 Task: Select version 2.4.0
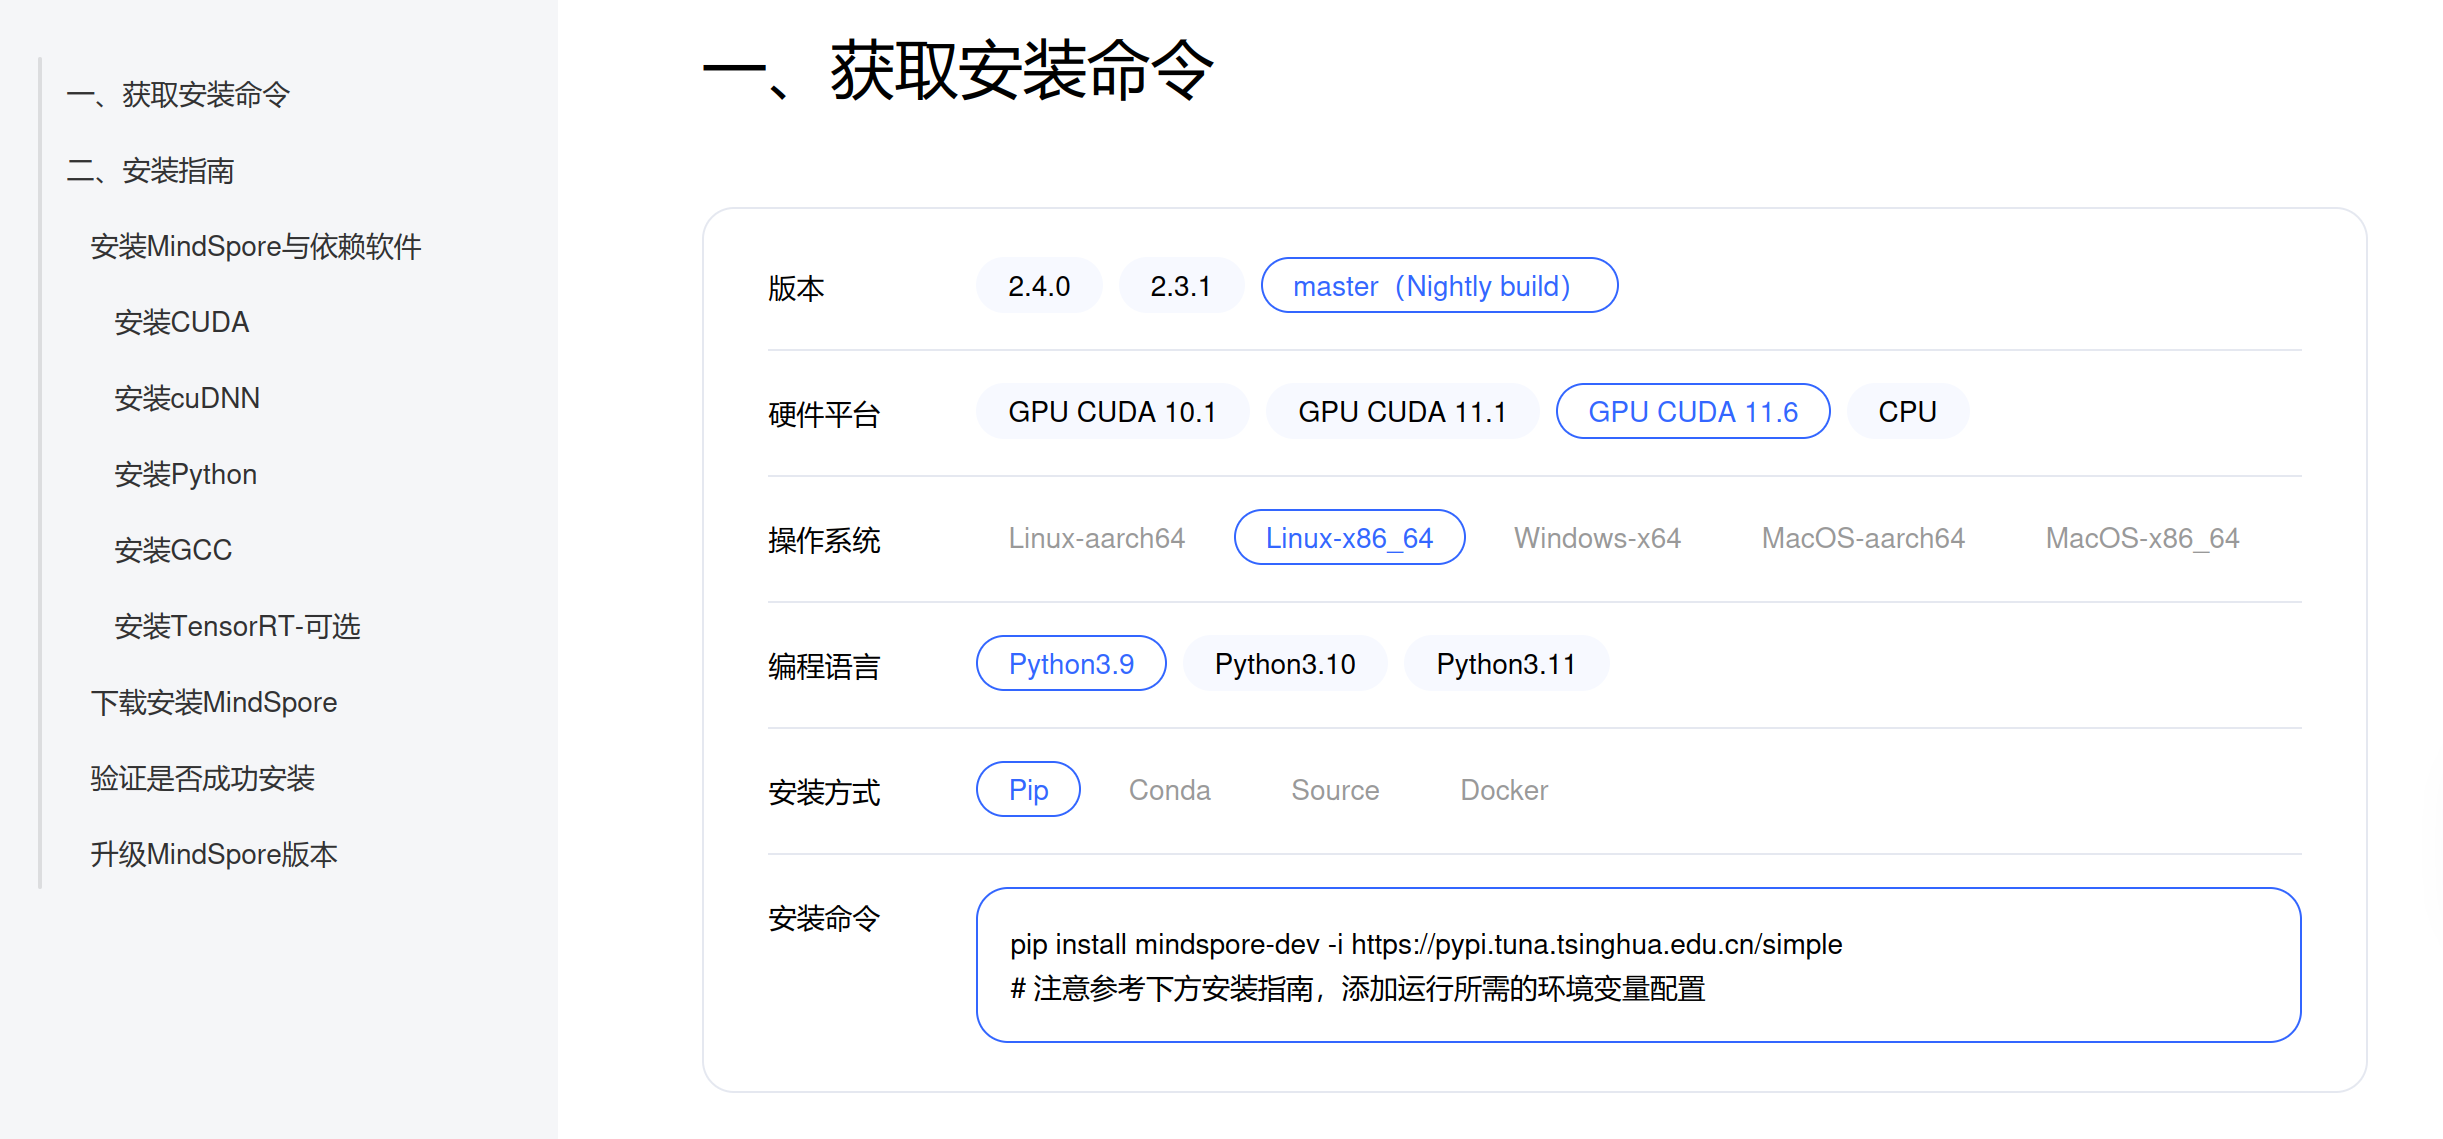(1038, 285)
